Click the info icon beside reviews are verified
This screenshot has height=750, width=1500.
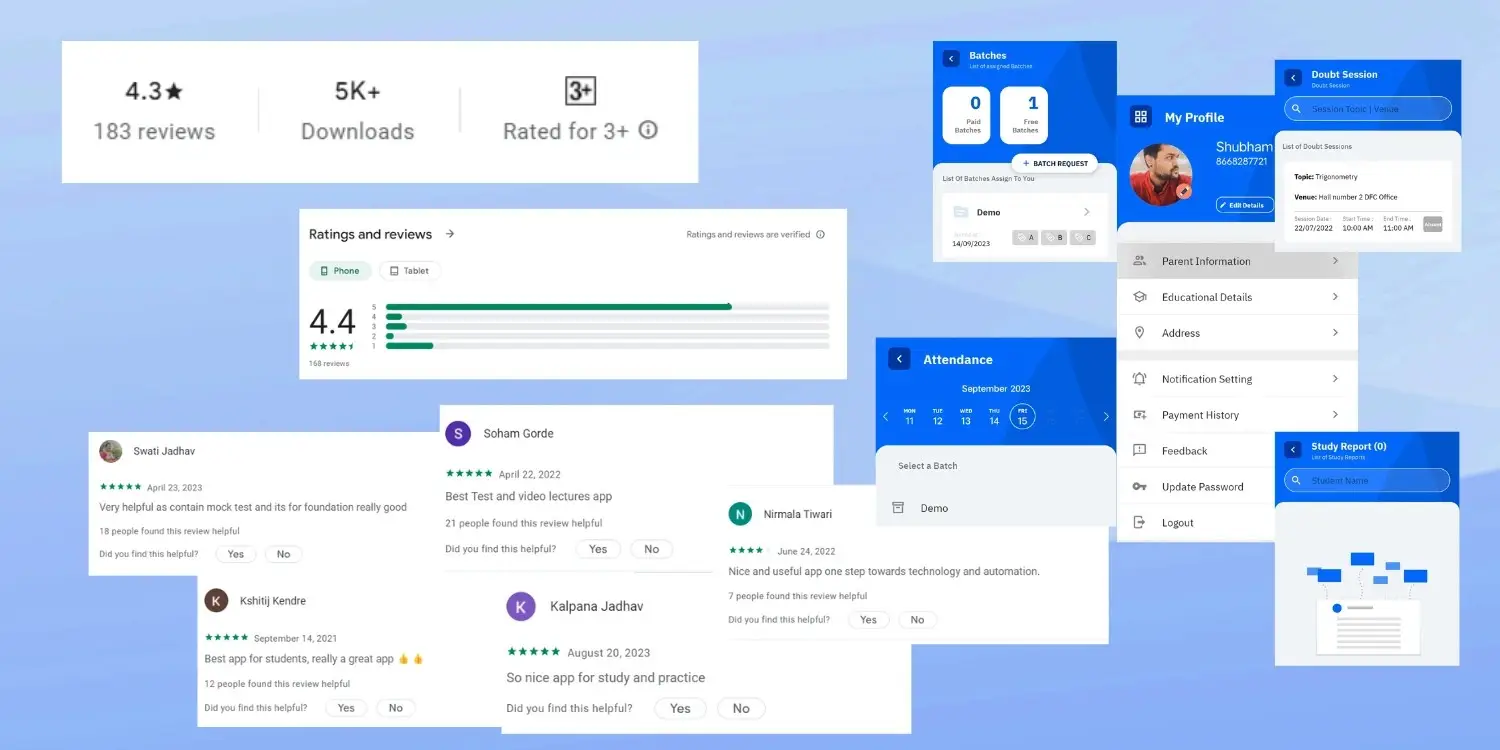820,235
